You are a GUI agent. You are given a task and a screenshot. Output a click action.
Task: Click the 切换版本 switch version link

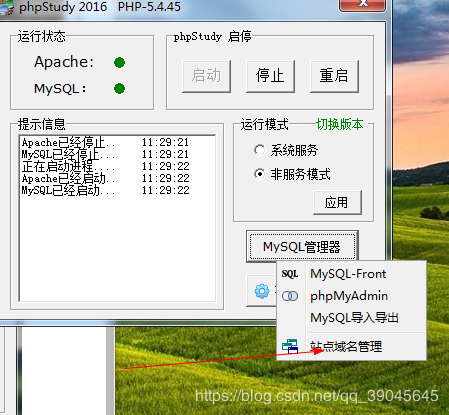coord(340,124)
